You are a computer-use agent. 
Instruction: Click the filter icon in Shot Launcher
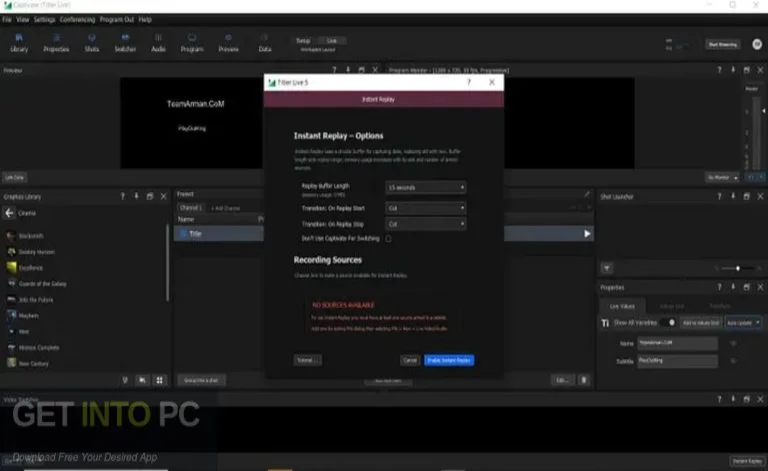point(606,268)
